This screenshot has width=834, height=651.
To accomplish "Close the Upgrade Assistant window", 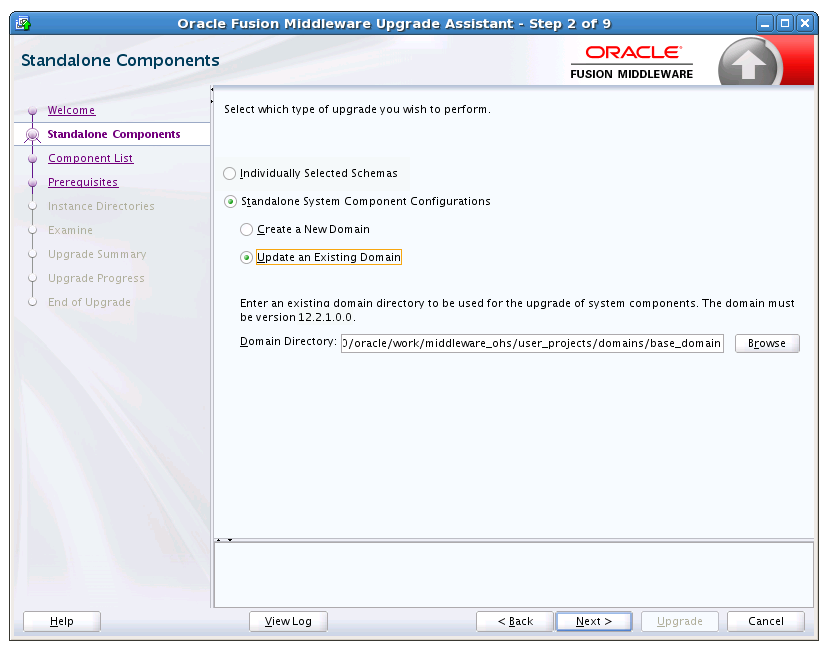I will [805, 23].
